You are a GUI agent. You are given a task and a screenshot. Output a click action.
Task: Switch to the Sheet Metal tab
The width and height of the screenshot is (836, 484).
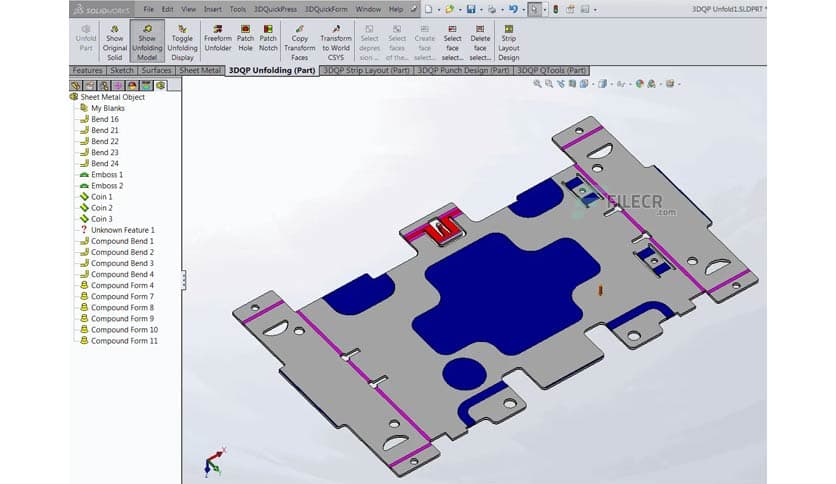pos(200,70)
